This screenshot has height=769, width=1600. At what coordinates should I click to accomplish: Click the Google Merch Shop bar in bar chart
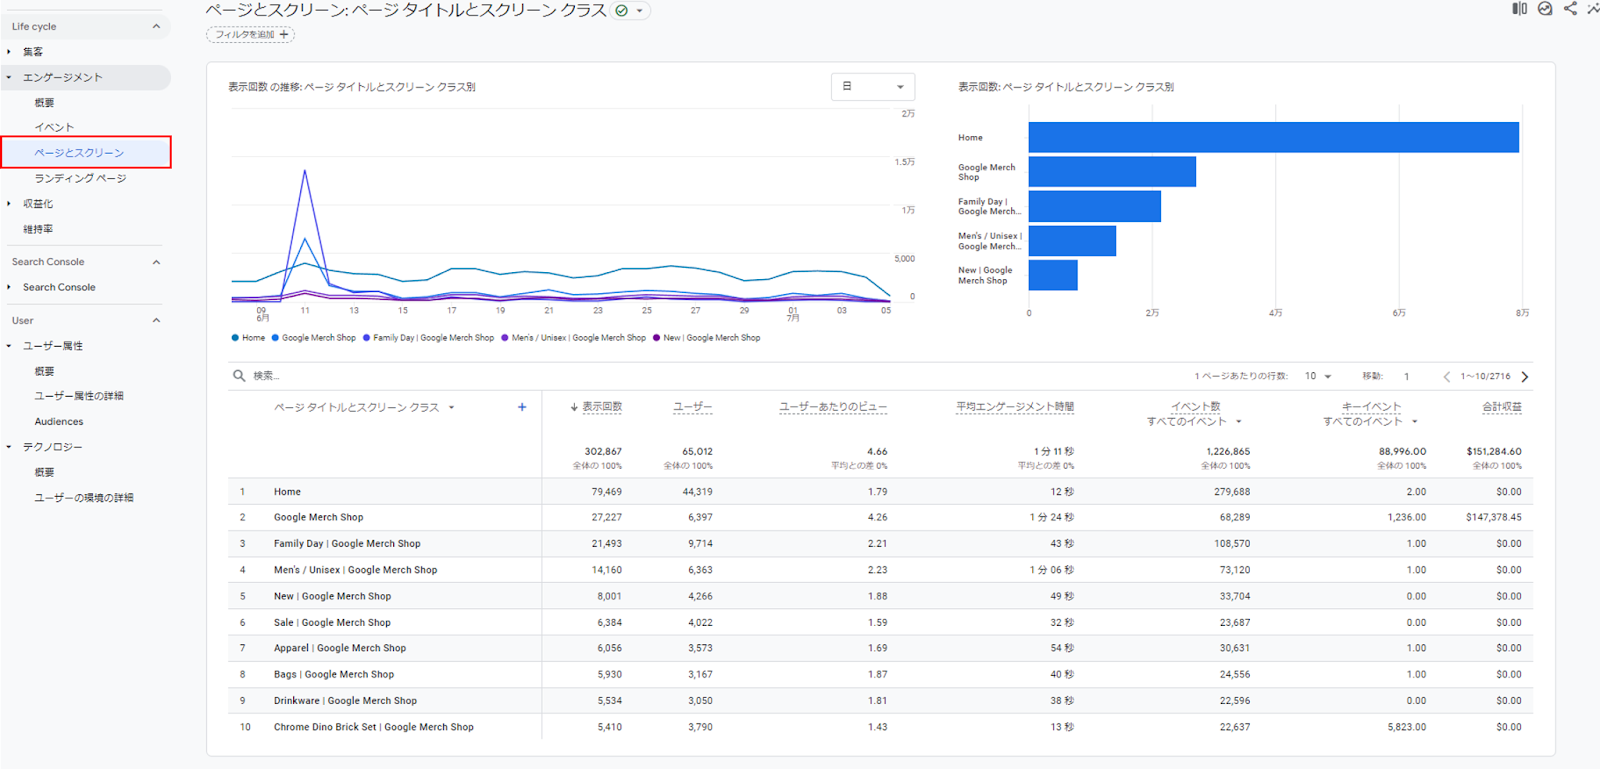coord(1112,172)
